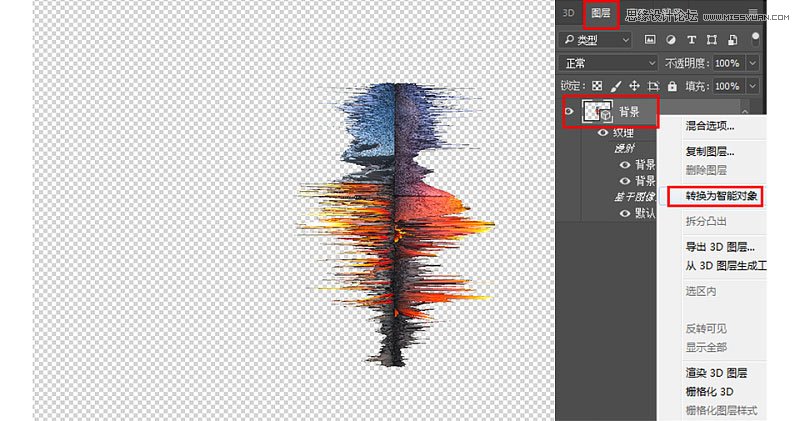
Task: Switch to the 3D panel tab
Action: (x=568, y=13)
